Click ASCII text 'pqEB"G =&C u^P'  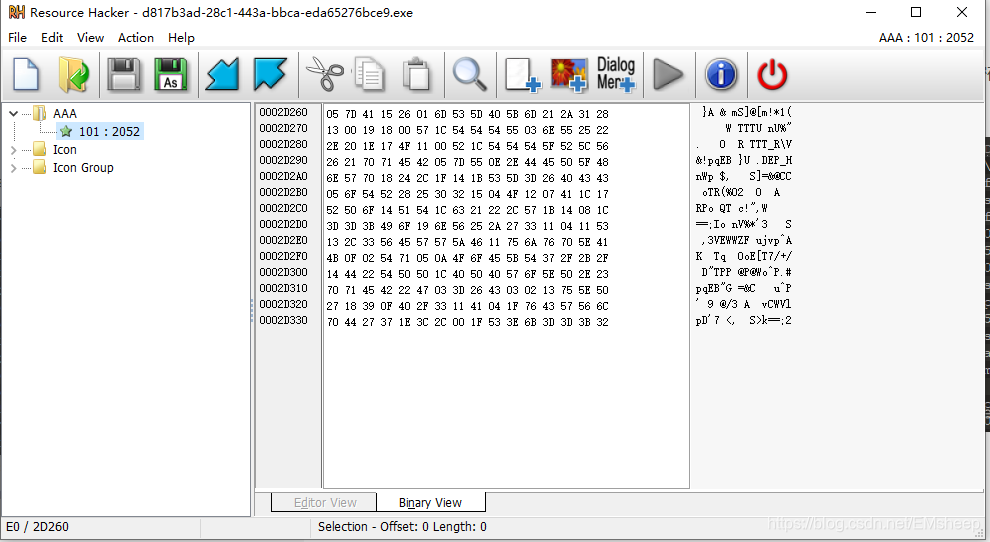pyautogui.click(x=744, y=289)
